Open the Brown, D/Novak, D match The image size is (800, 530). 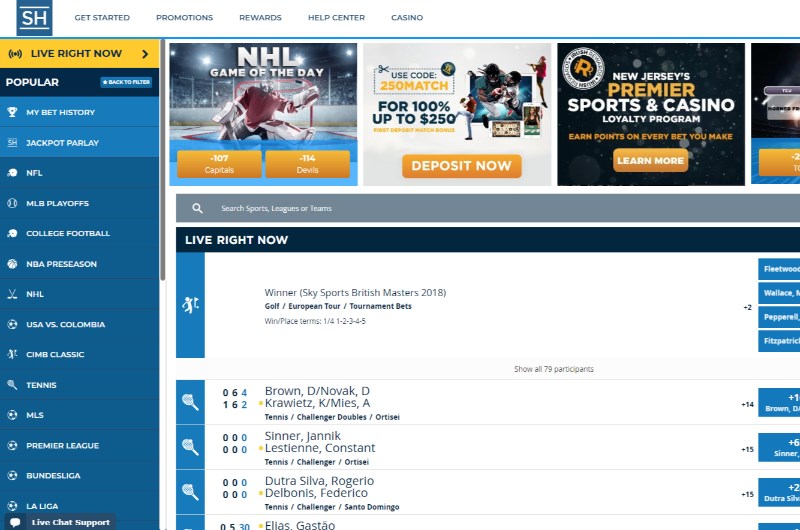click(x=317, y=391)
